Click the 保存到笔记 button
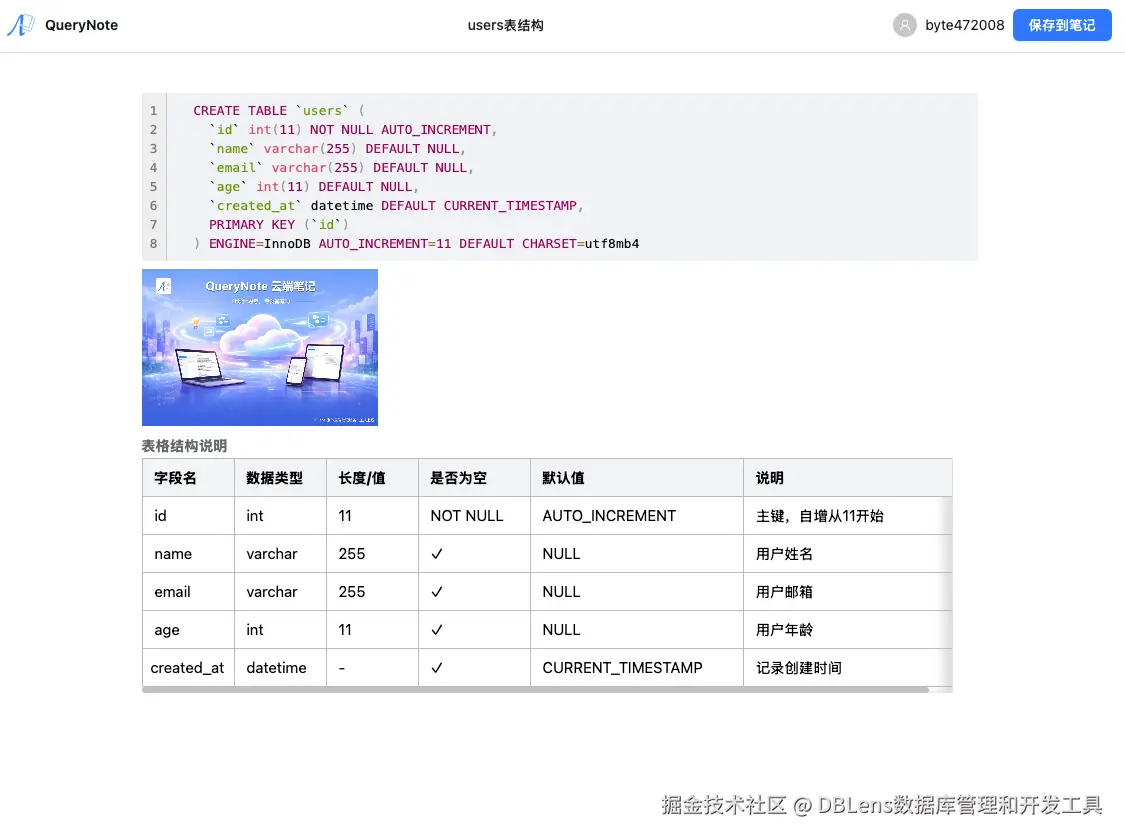 click(x=1062, y=25)
